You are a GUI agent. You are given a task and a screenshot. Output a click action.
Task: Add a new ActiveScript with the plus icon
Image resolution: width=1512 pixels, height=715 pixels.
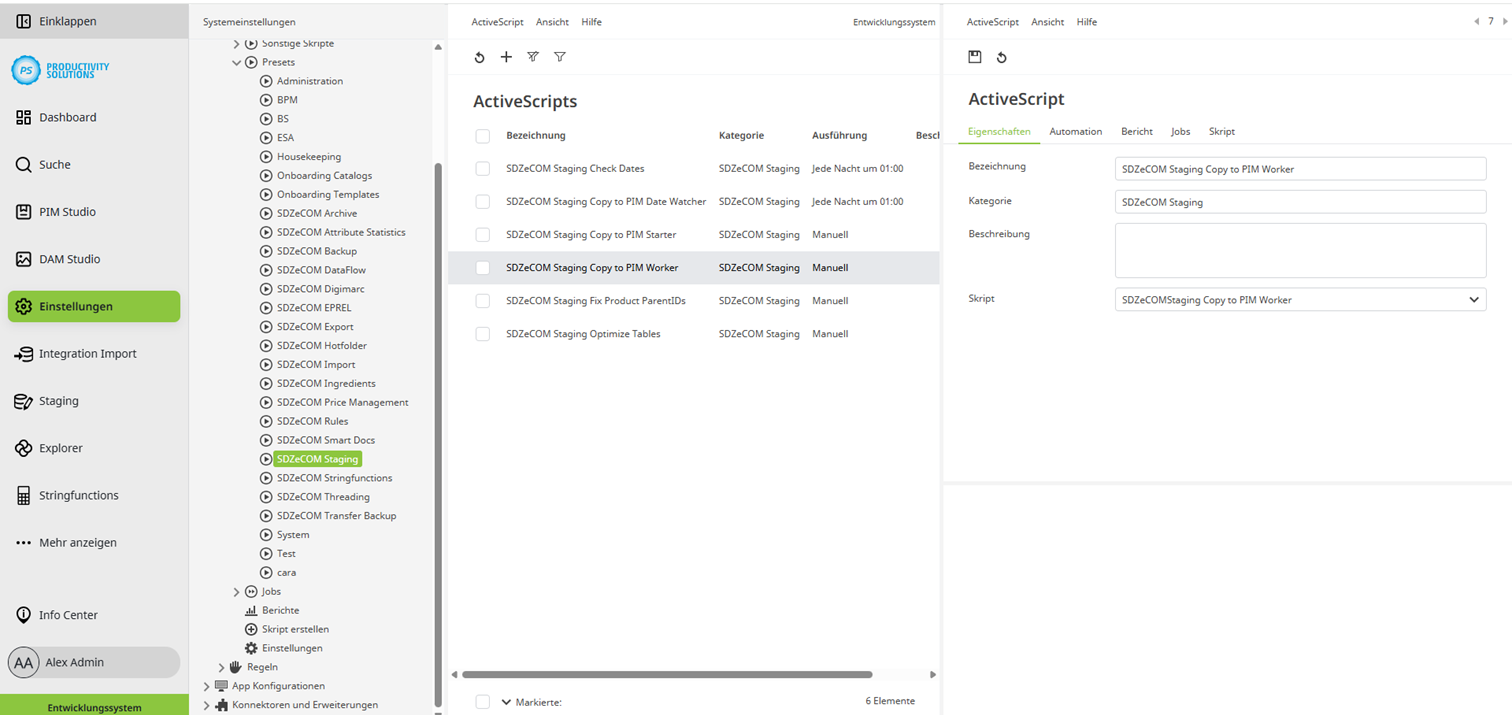coord(506,57)
